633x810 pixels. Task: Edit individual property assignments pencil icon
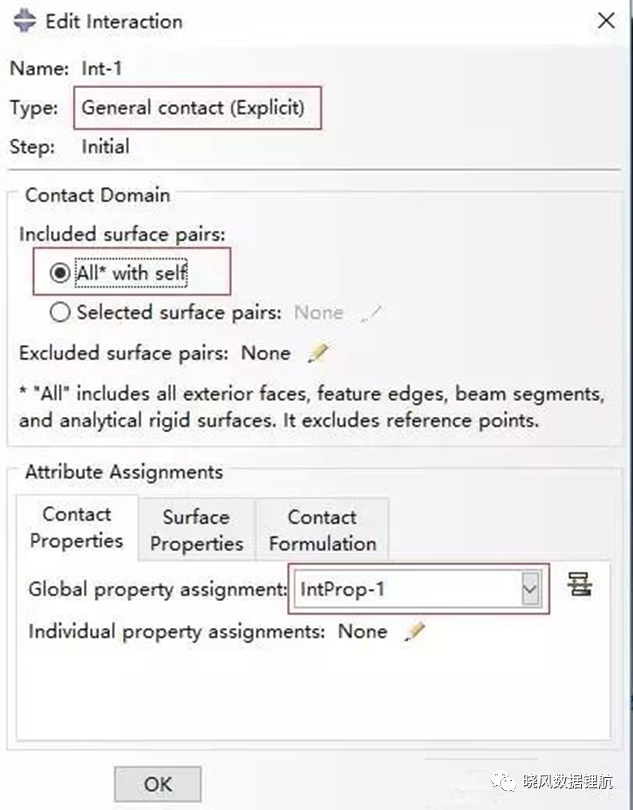click(414, 631)
